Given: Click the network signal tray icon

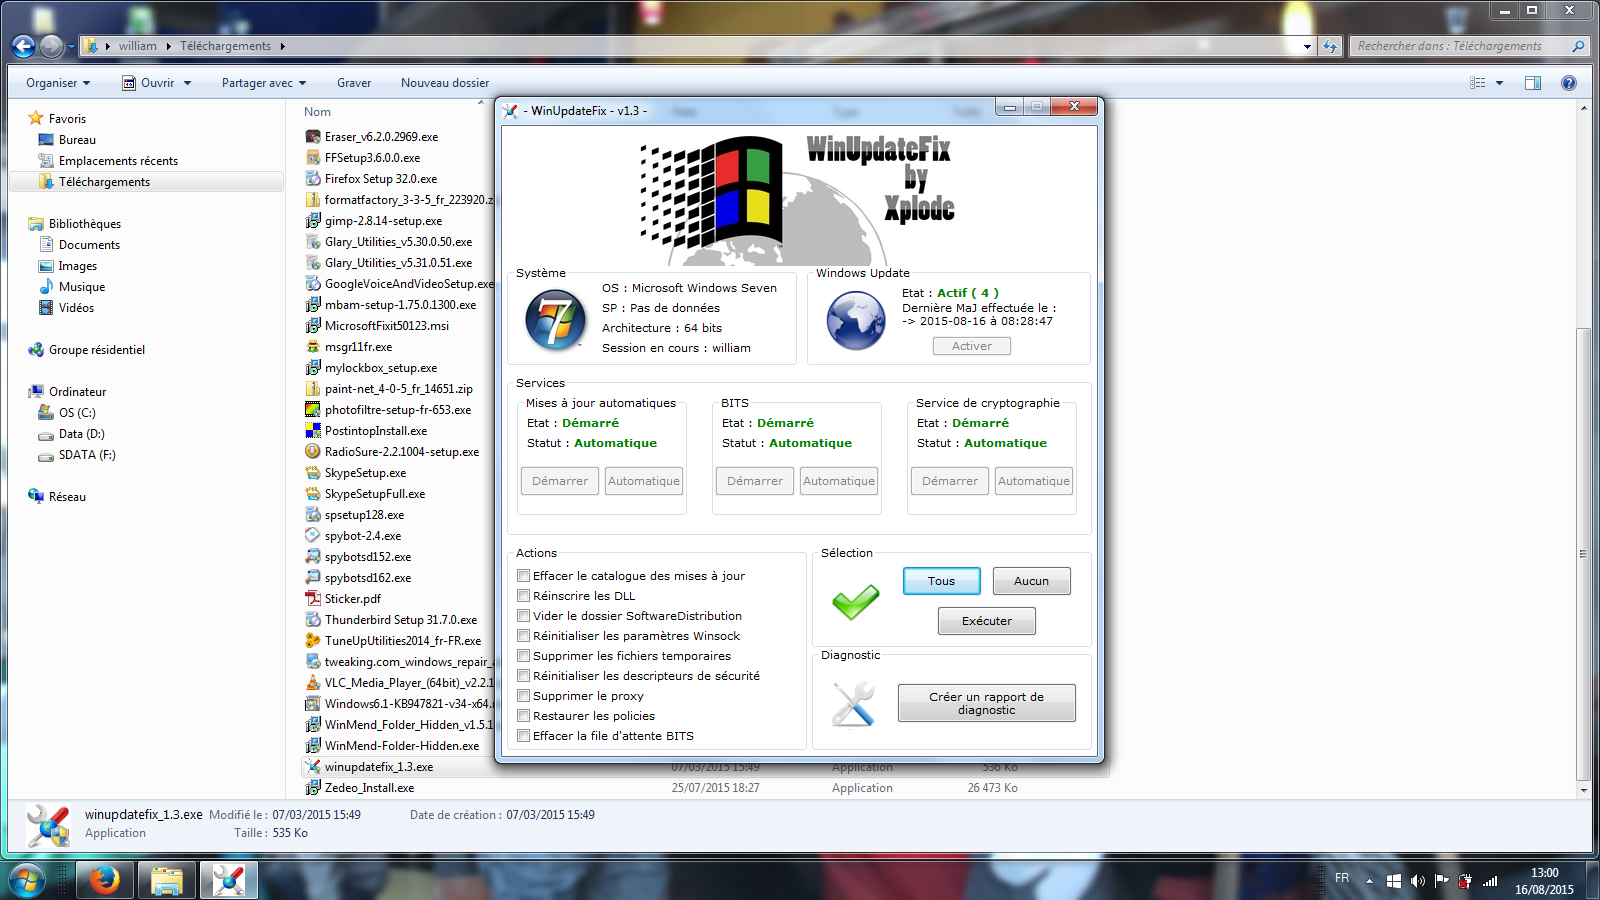Looking at the screenshot, I should [1490, 881].
